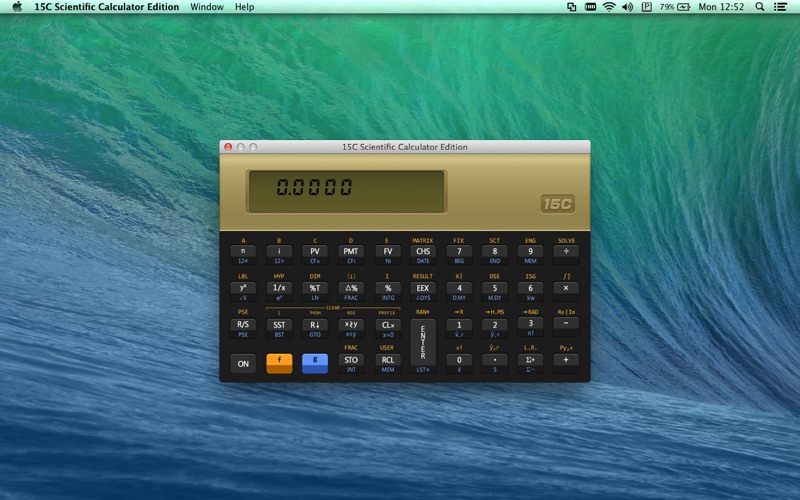Click the decimal point key
The height and width of the screenshot is (500, 800).
click(494, 363)
